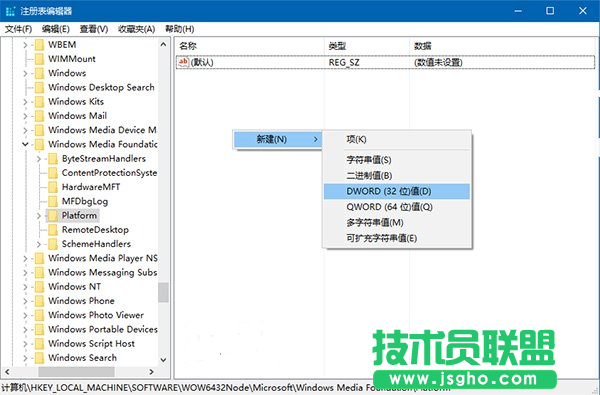Expand the Windows Kits key
600x395 pixels.
(25, 102)
